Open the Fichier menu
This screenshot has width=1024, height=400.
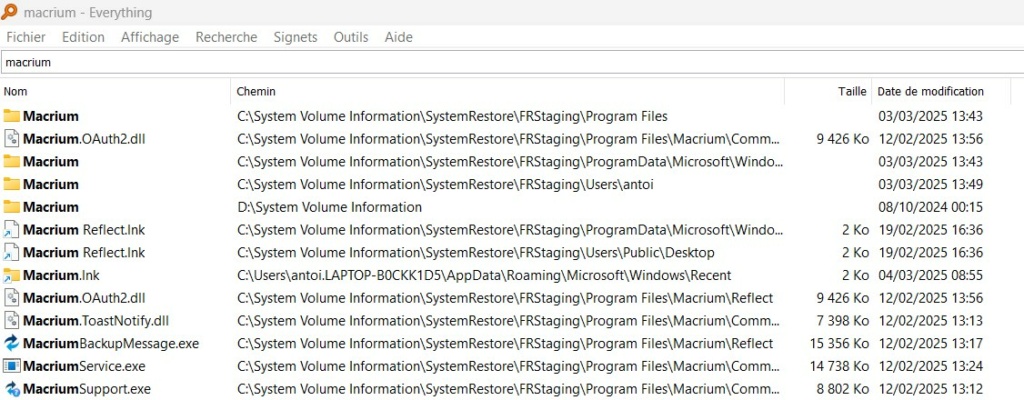tap(26, 37)
